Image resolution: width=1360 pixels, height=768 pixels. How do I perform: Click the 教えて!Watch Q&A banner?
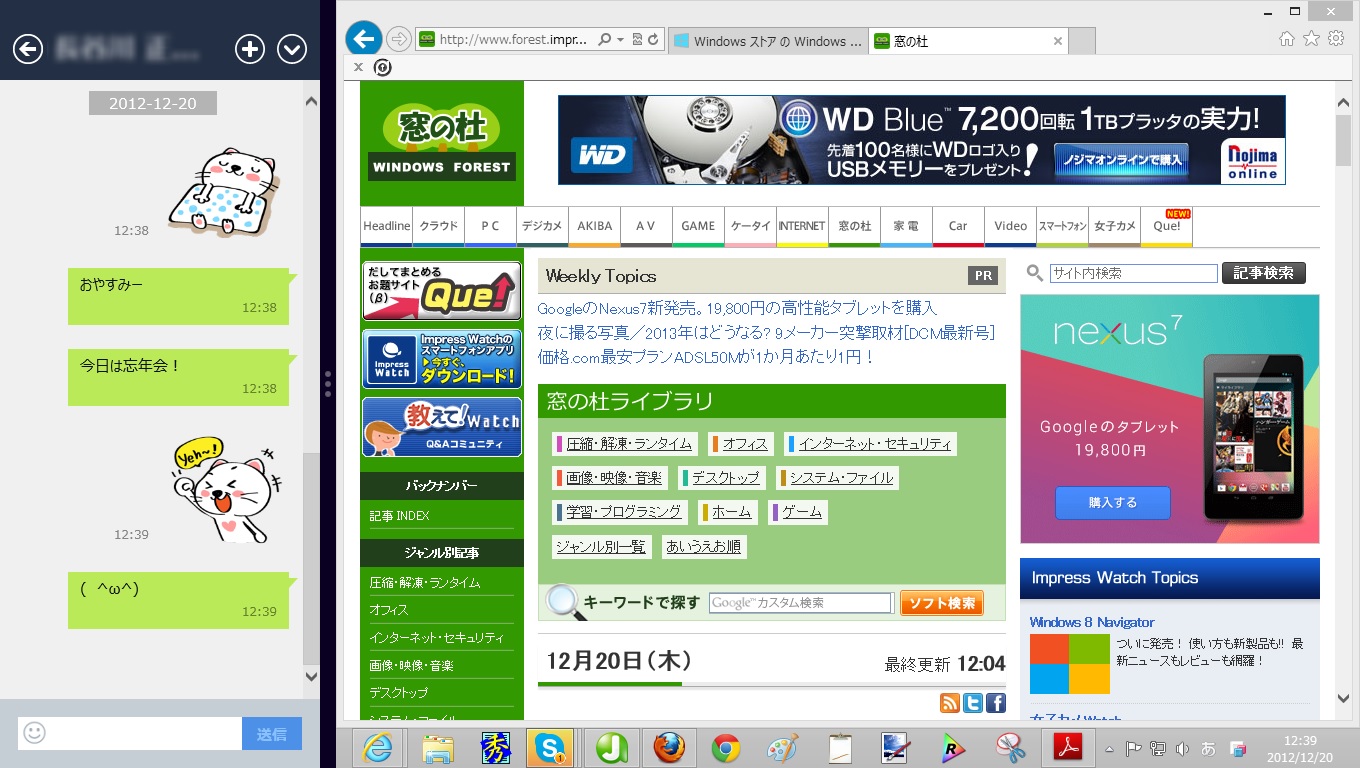[442, 427]
